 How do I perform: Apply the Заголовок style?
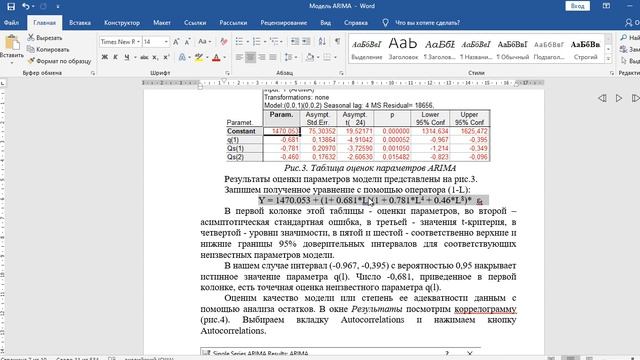tap(403, 48)
